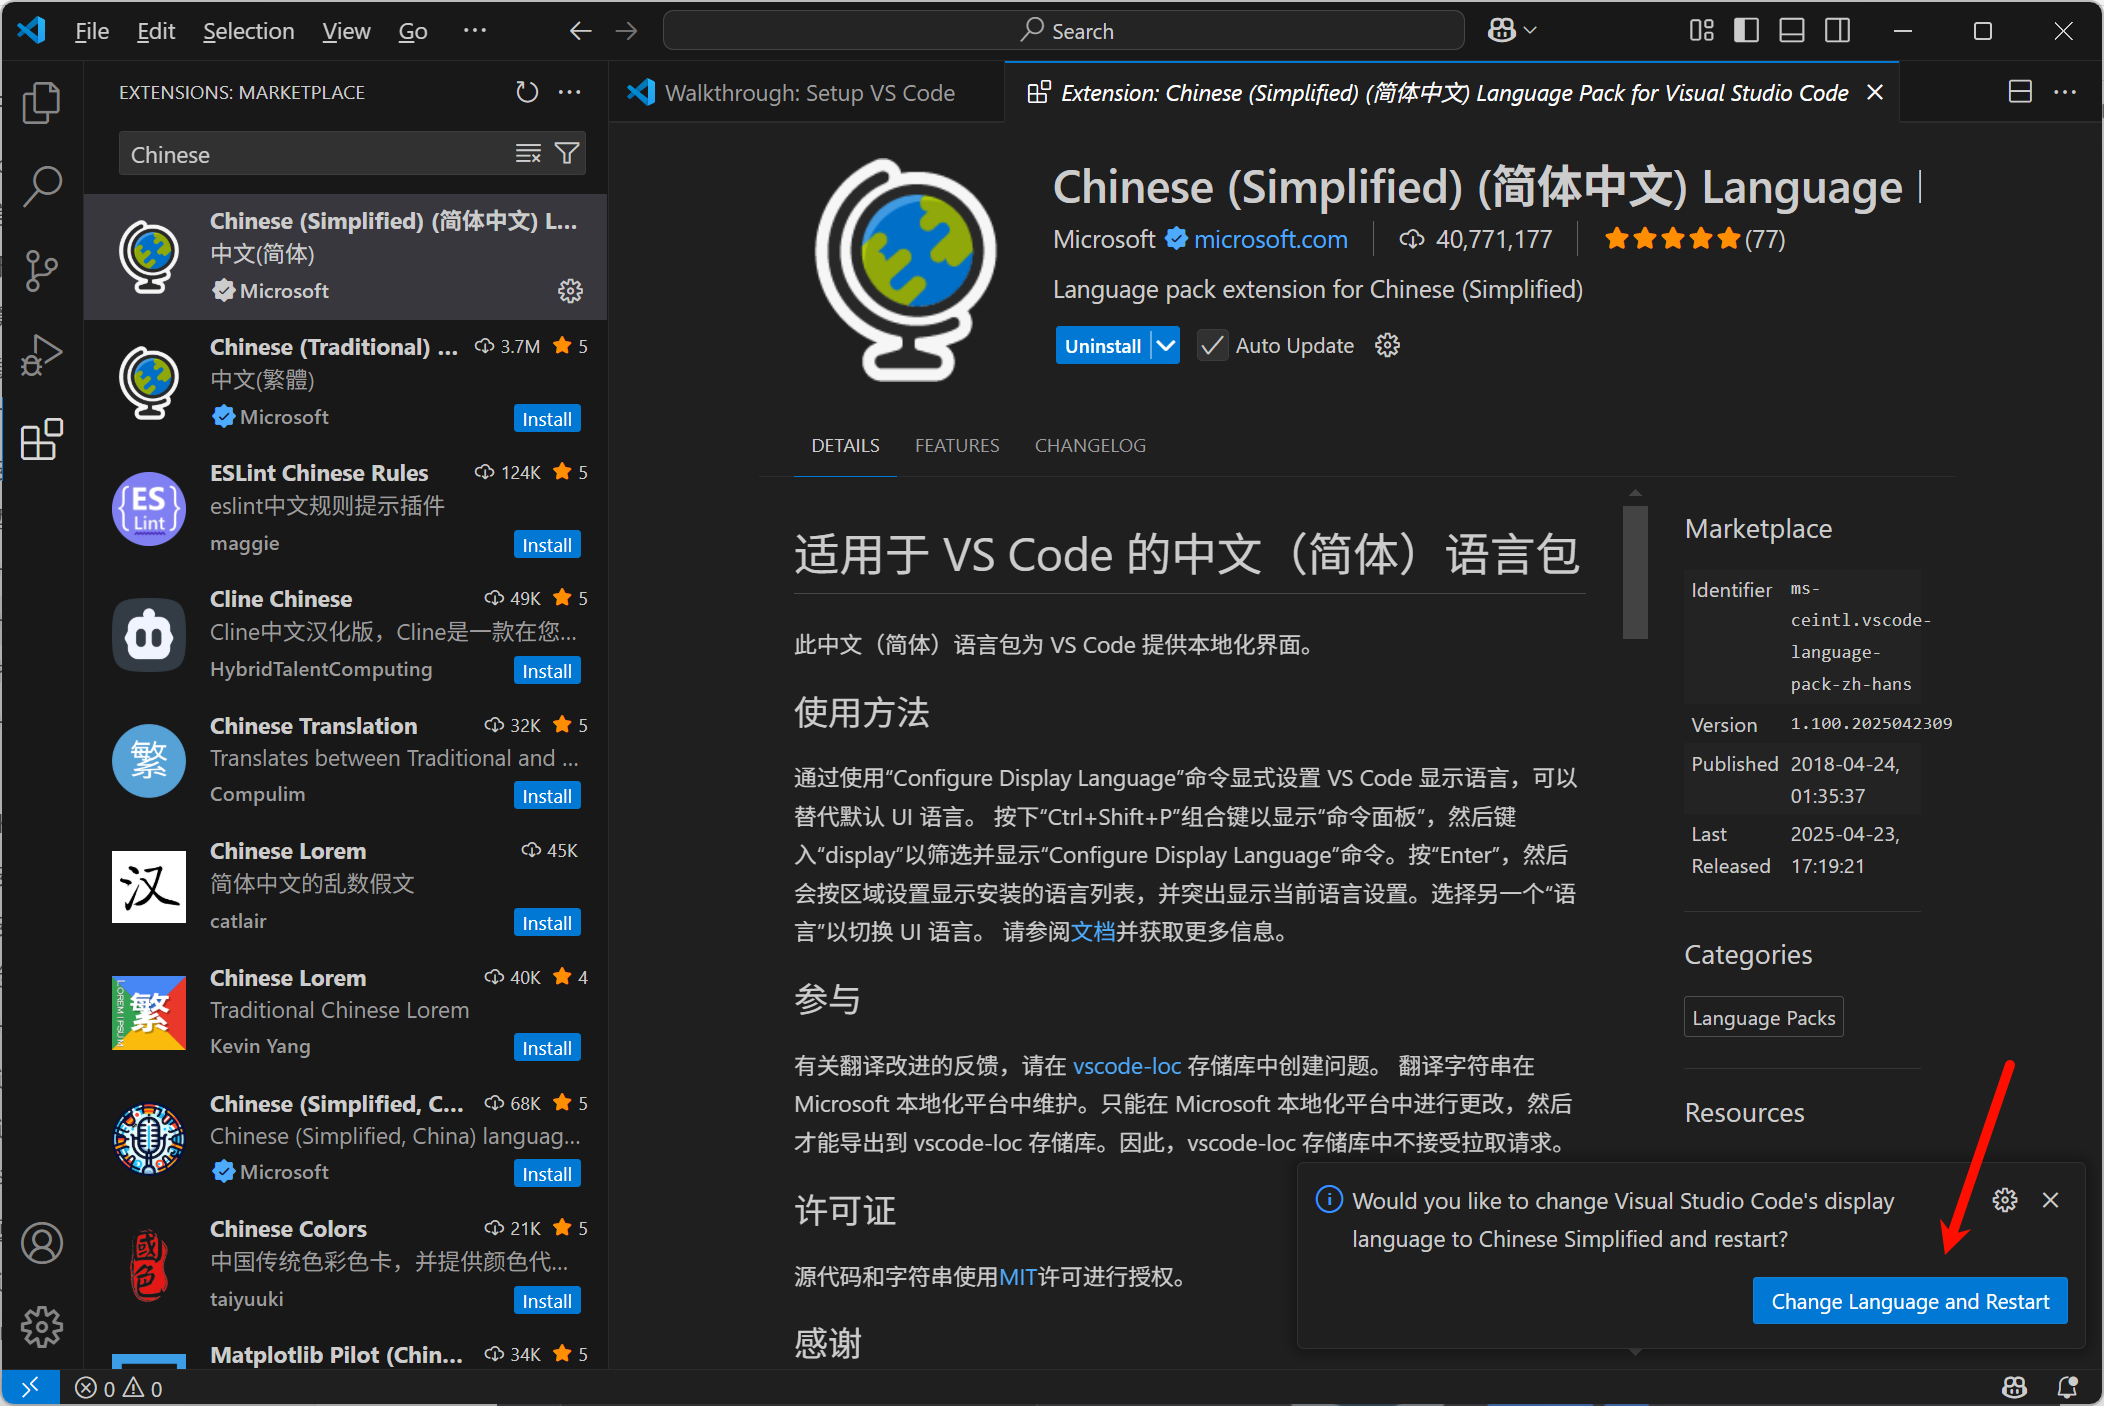Viewport: 2104px width, 1406px height.
Task: Open manage gear for Chinese (Simplified) list item
Action: [x=570, y=291]
